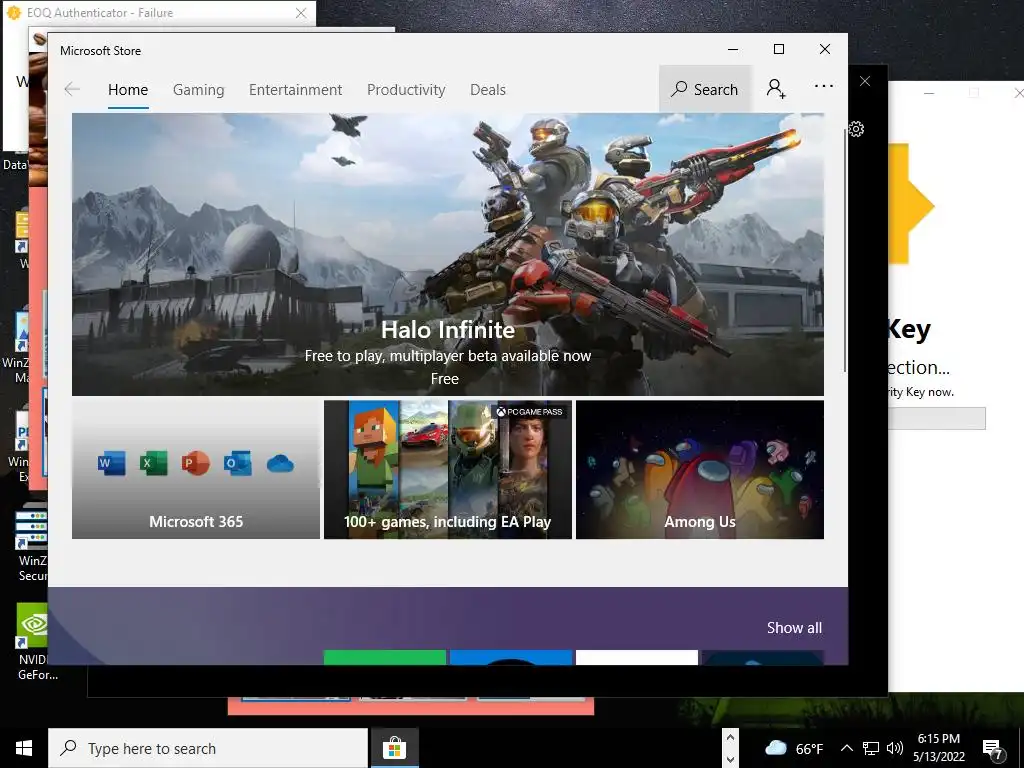Click the taskbar scroll up arrow
The image size is (1024, 768).
pos(730,738)
